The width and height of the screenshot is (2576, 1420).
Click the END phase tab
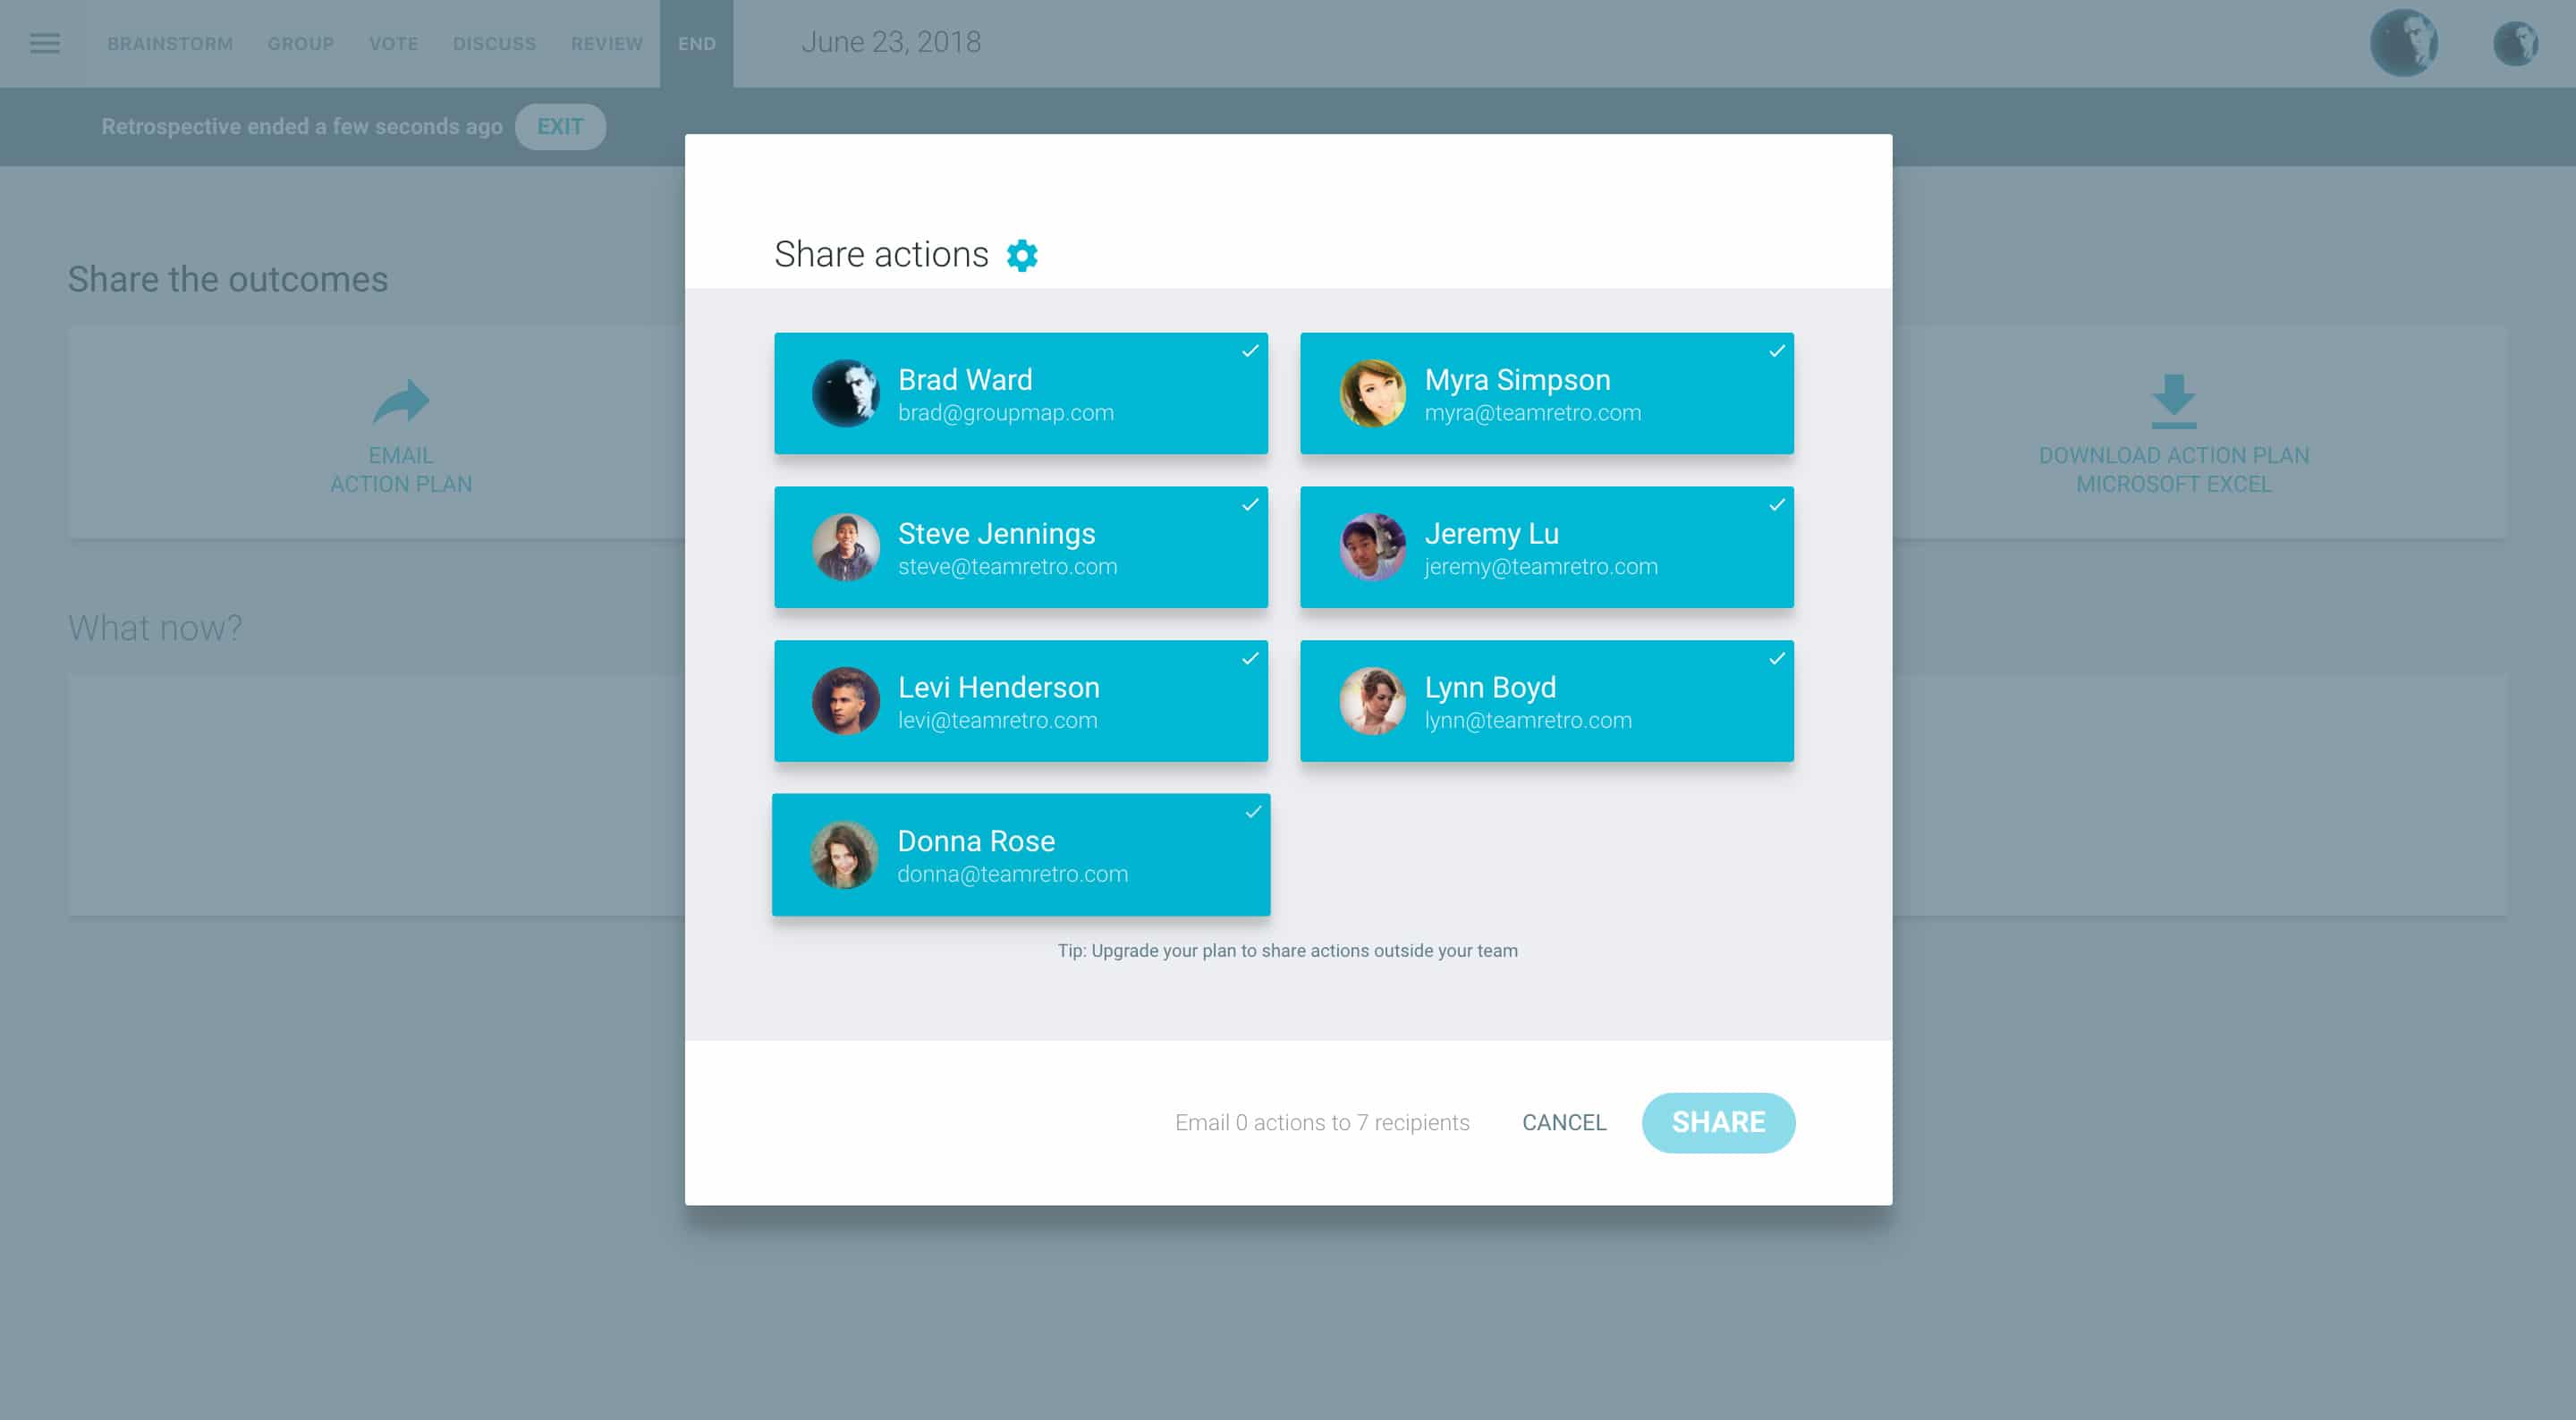pyautogui.click(x=696, y=44)
